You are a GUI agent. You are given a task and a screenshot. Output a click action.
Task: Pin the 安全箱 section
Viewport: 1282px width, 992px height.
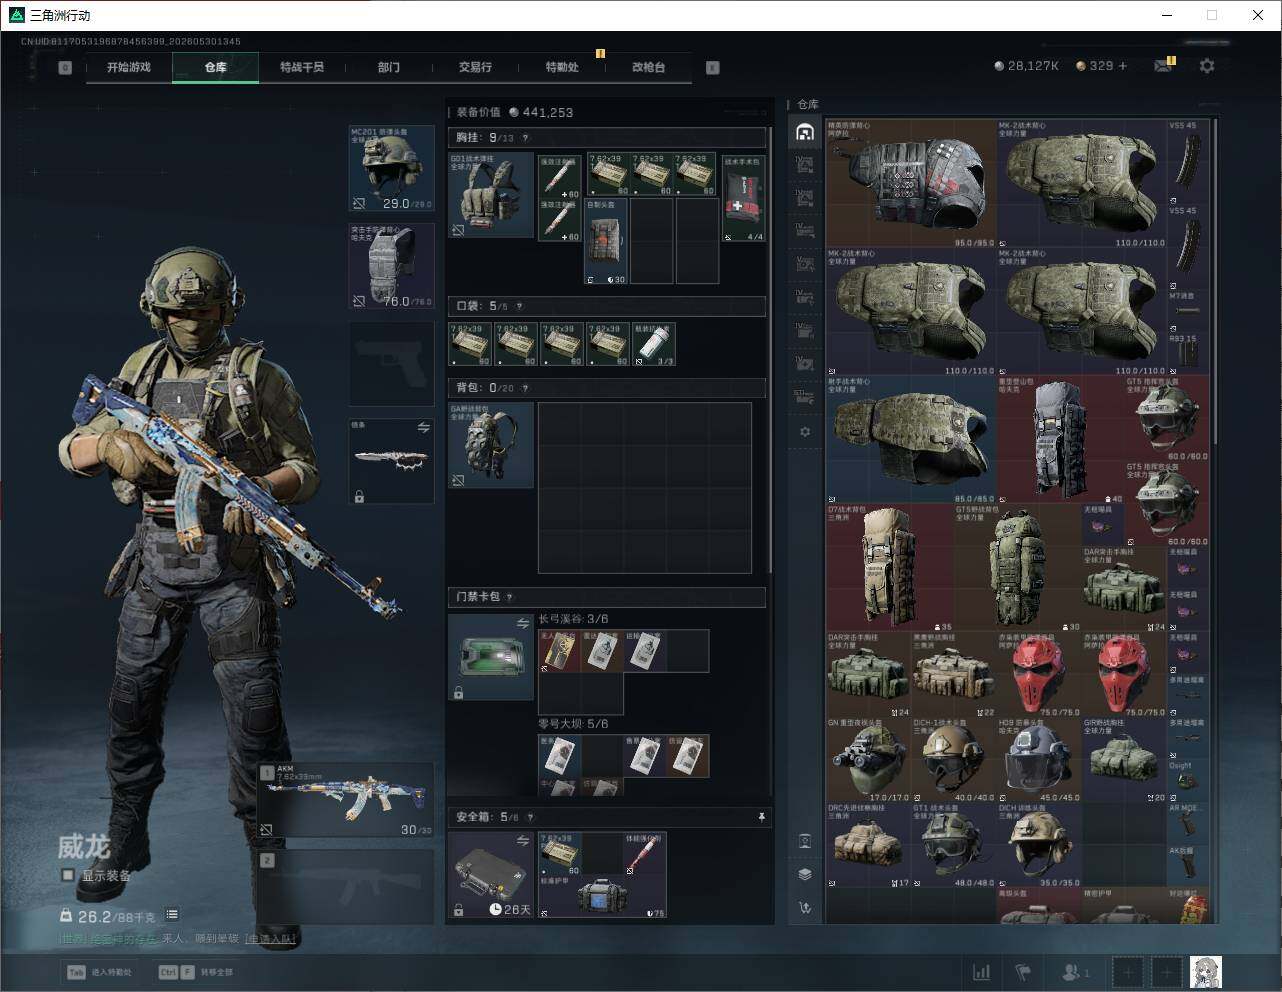pyautogui.click(x=761, y=817)
